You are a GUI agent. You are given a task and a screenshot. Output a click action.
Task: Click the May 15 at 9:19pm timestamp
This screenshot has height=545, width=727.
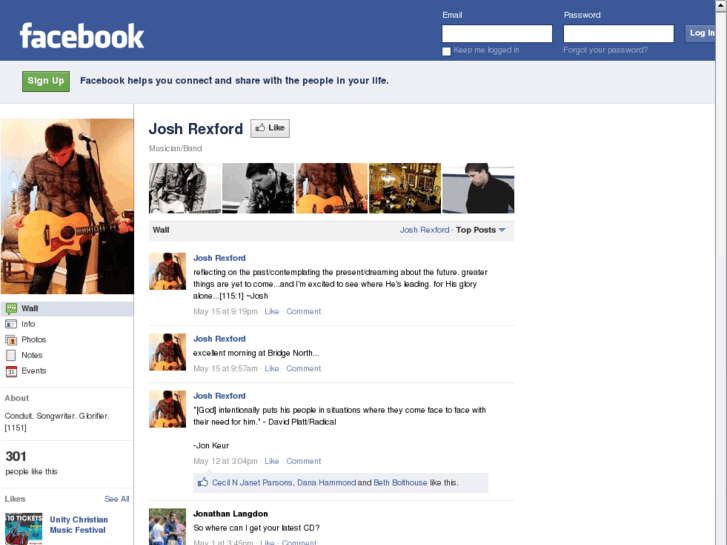[225, 311]
